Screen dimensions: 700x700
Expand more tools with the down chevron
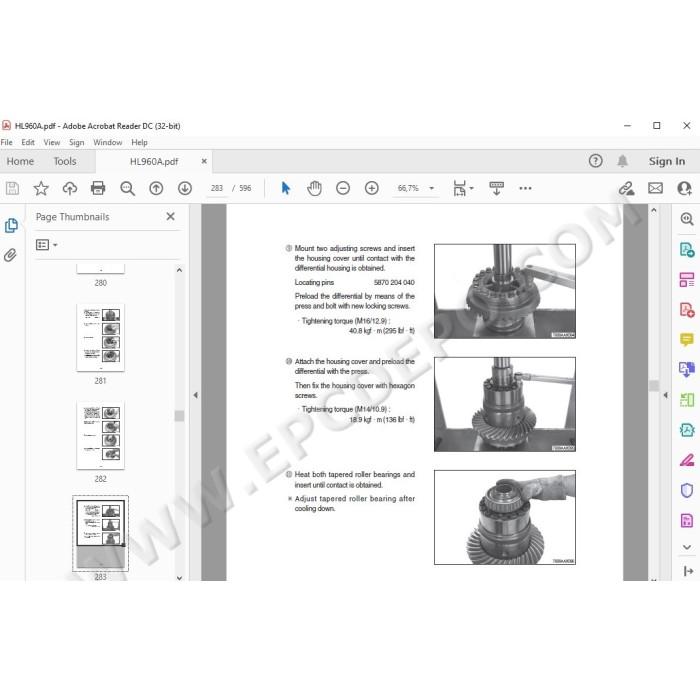(x=687, y=547)
